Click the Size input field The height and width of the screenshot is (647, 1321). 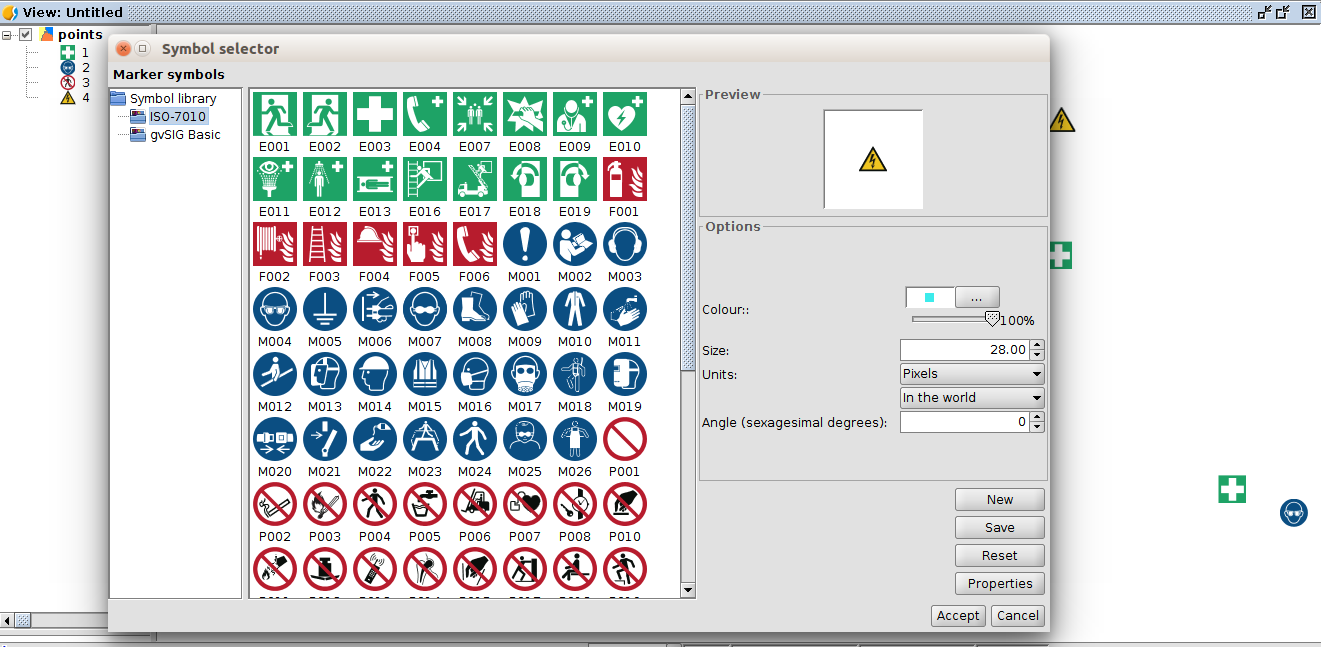coord(964,350)
